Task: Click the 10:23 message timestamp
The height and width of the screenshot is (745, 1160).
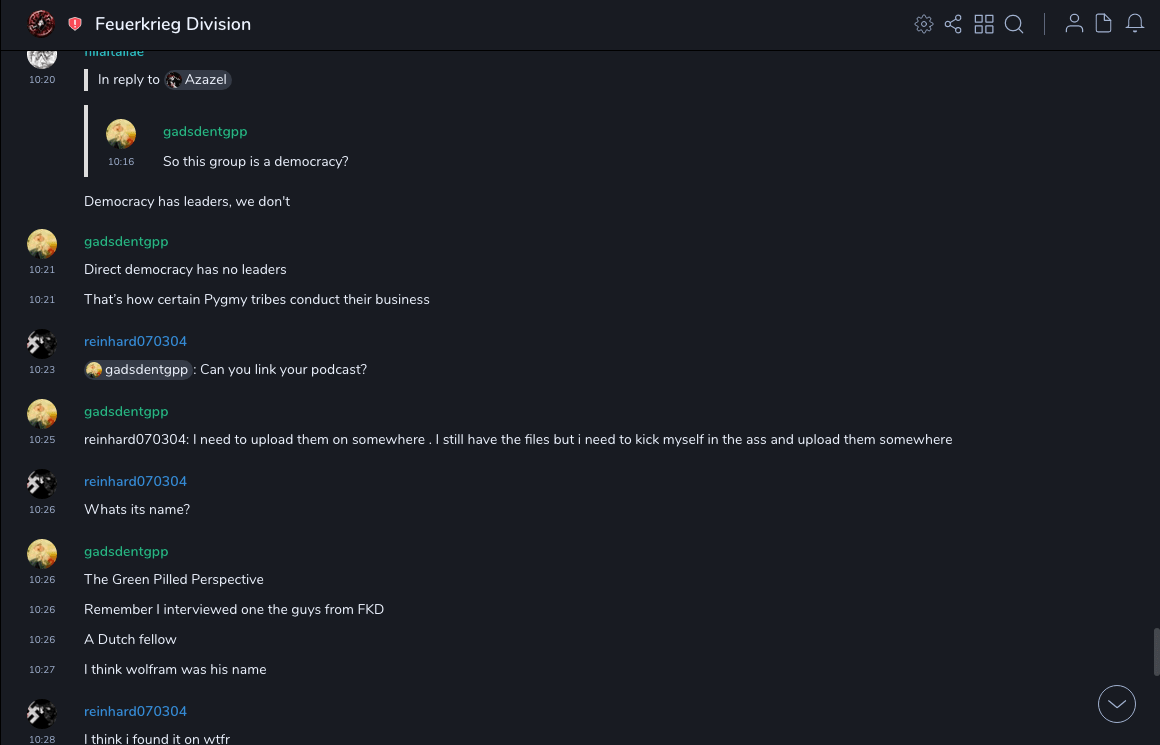Action: 42,370
